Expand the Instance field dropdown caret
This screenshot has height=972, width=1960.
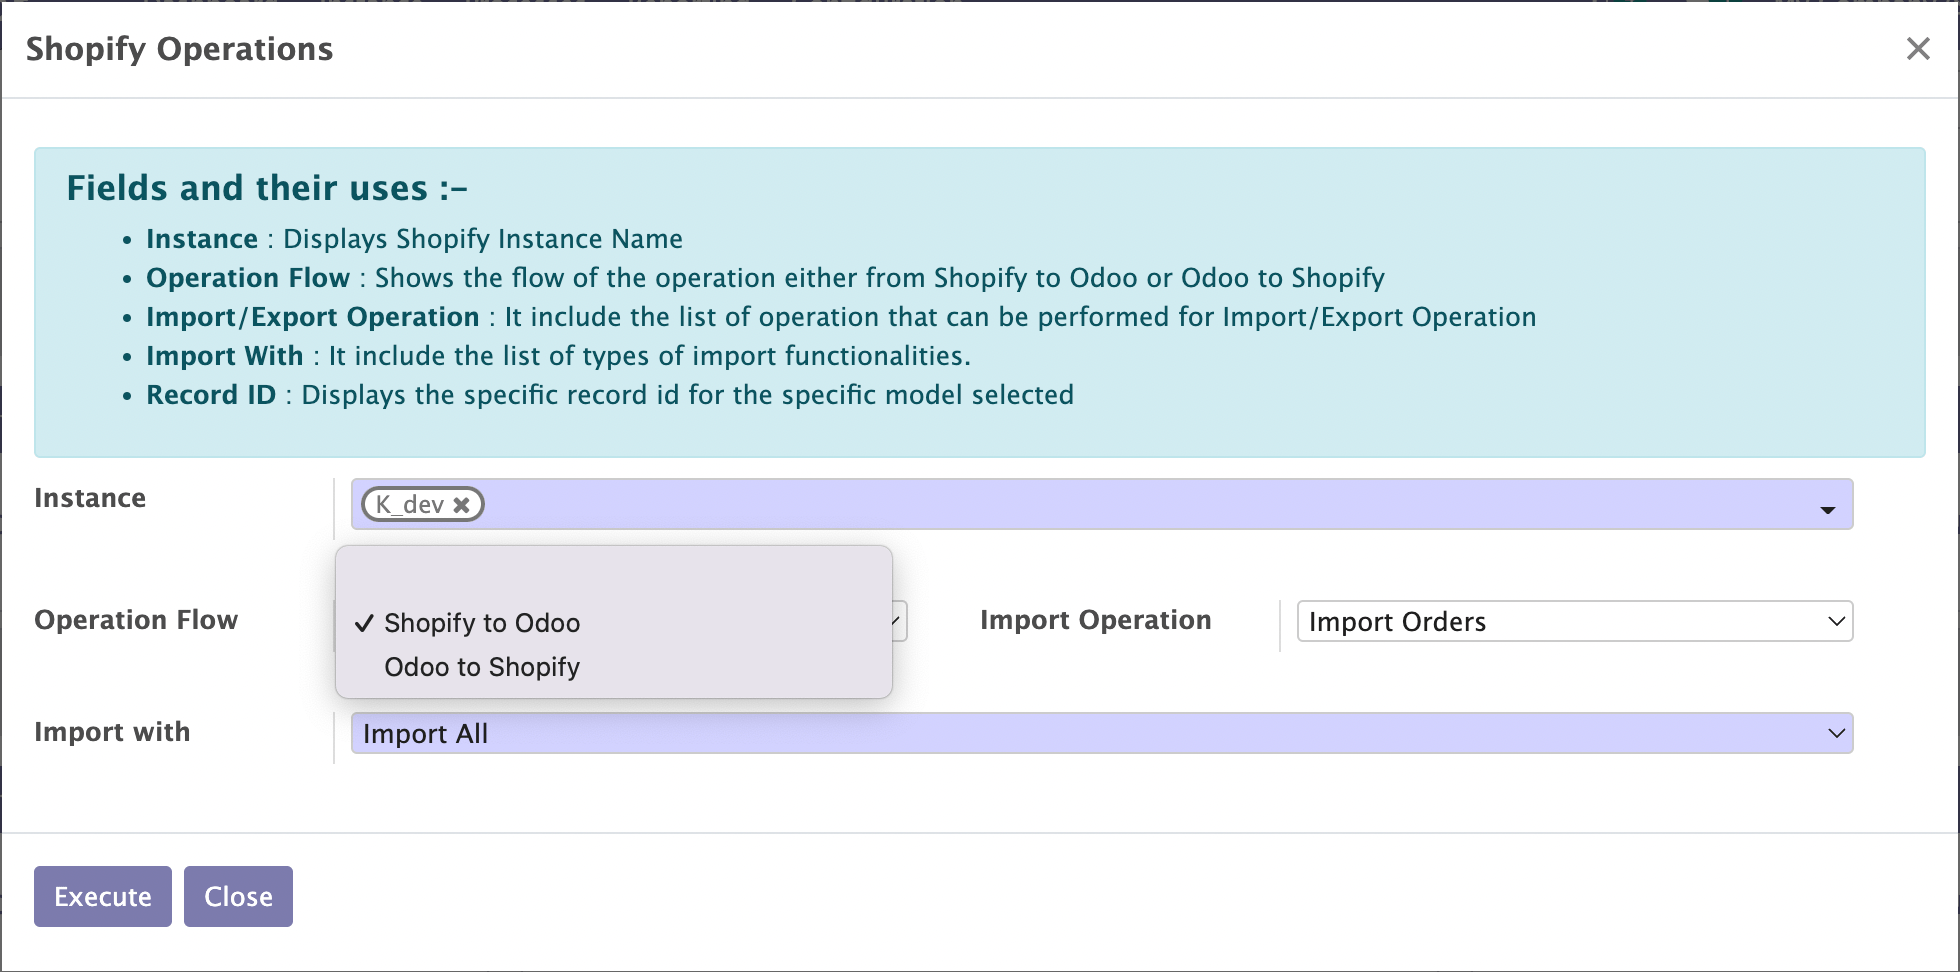[1827, 509]
